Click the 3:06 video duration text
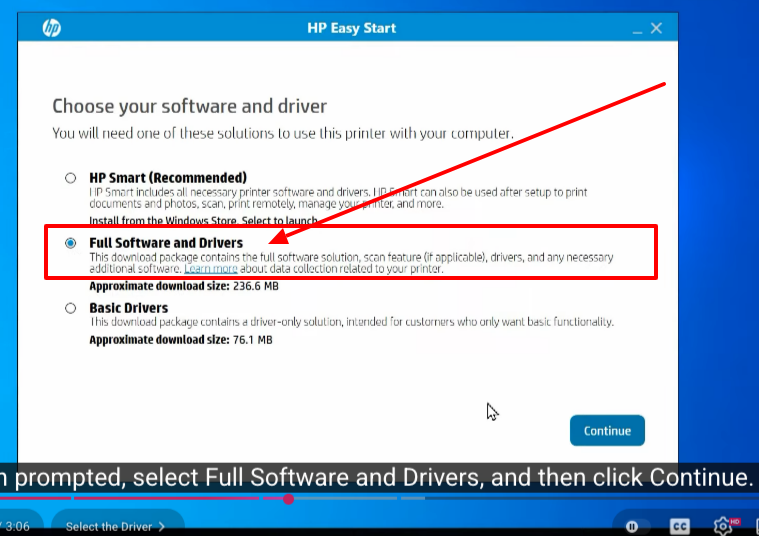Viewport: 759px width, 536px height. 17,526
